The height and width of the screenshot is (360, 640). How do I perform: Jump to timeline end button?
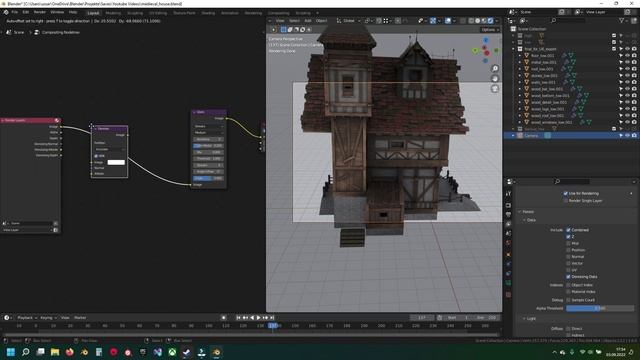pos(272,318)
